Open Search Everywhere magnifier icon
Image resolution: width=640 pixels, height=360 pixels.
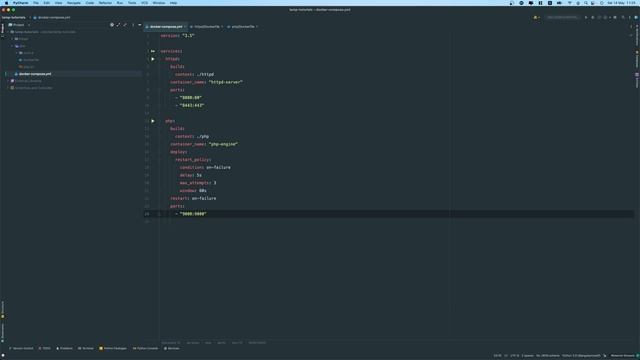click(x=623, y=18)
